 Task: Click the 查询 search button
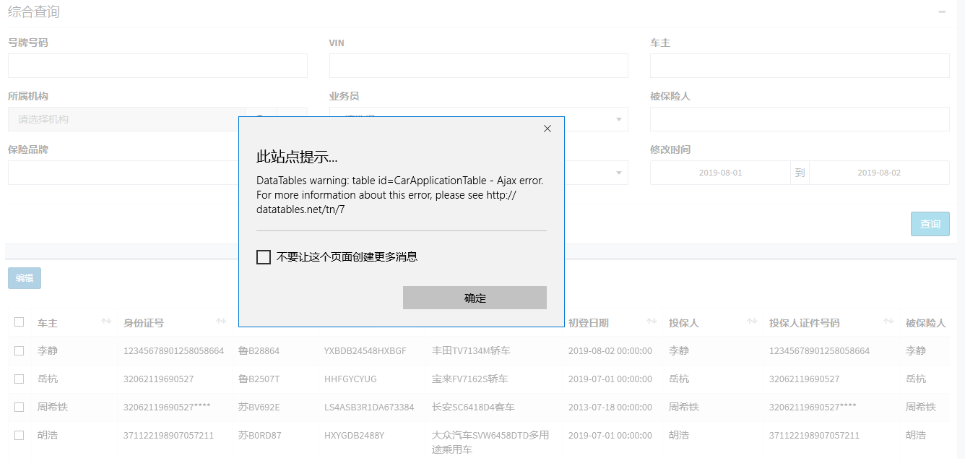point(930,224)
